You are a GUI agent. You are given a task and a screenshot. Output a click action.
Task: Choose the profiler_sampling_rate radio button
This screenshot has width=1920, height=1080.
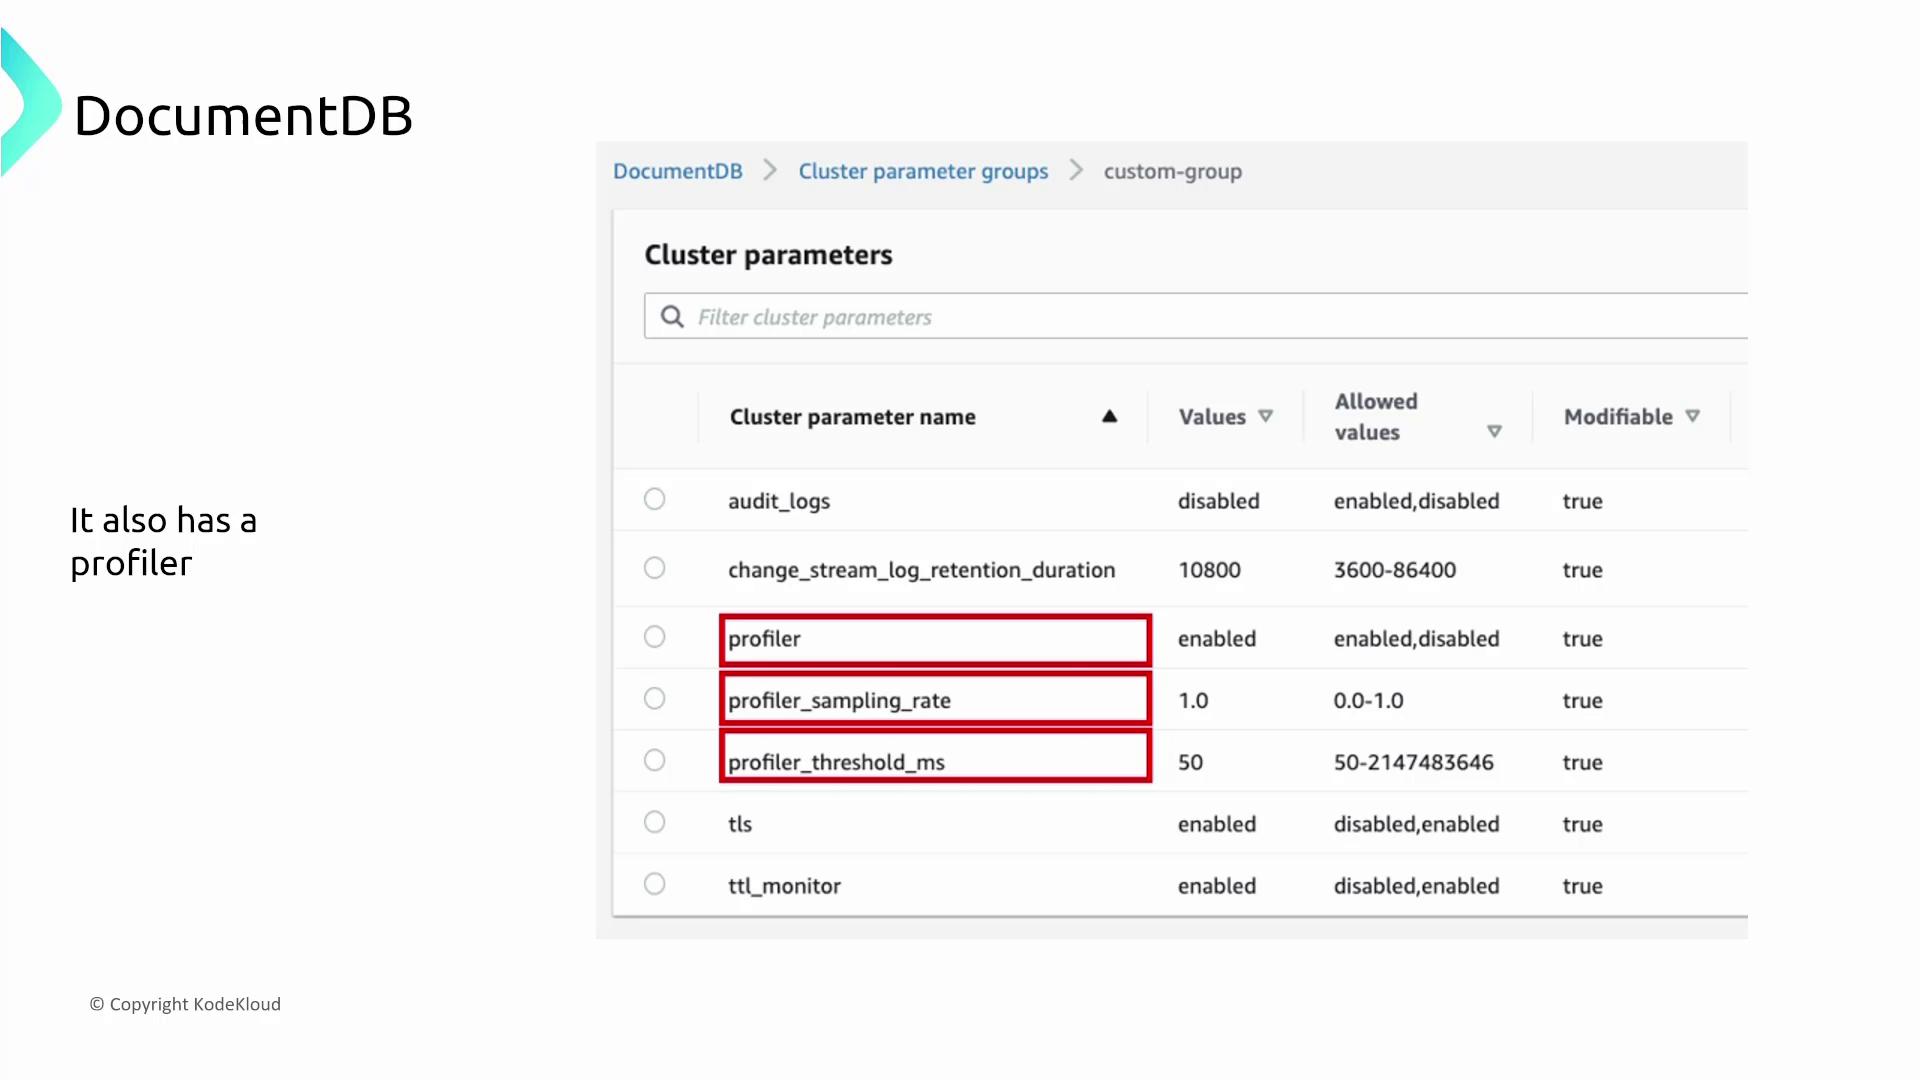pos(655,699)
